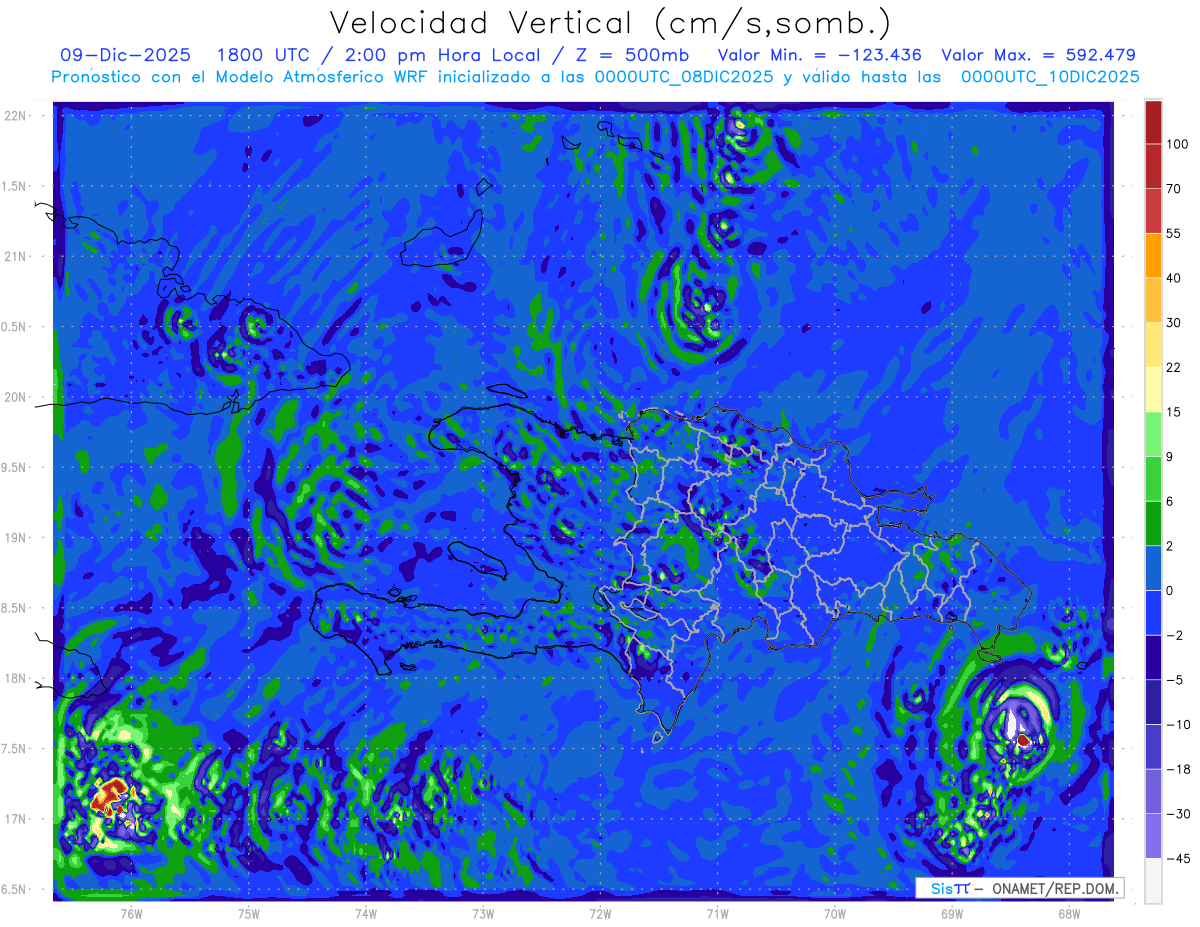The image size is (1200, 927).
Task: Pick the yellow swatch between 22 and 30
Action: click(x=1153, y=344)
